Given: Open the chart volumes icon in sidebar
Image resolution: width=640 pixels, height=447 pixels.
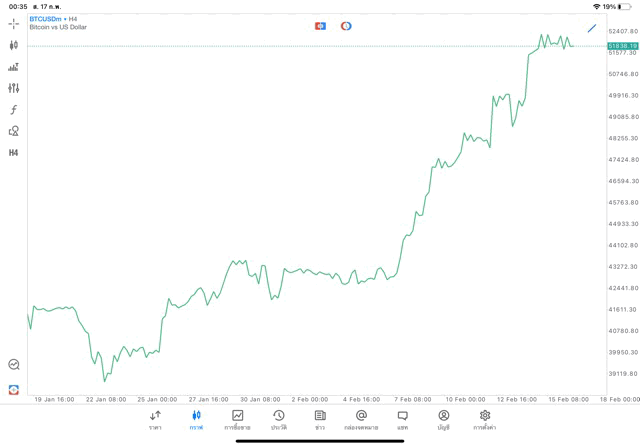Looking at the screenshot, I should click(x=14, y=67).
